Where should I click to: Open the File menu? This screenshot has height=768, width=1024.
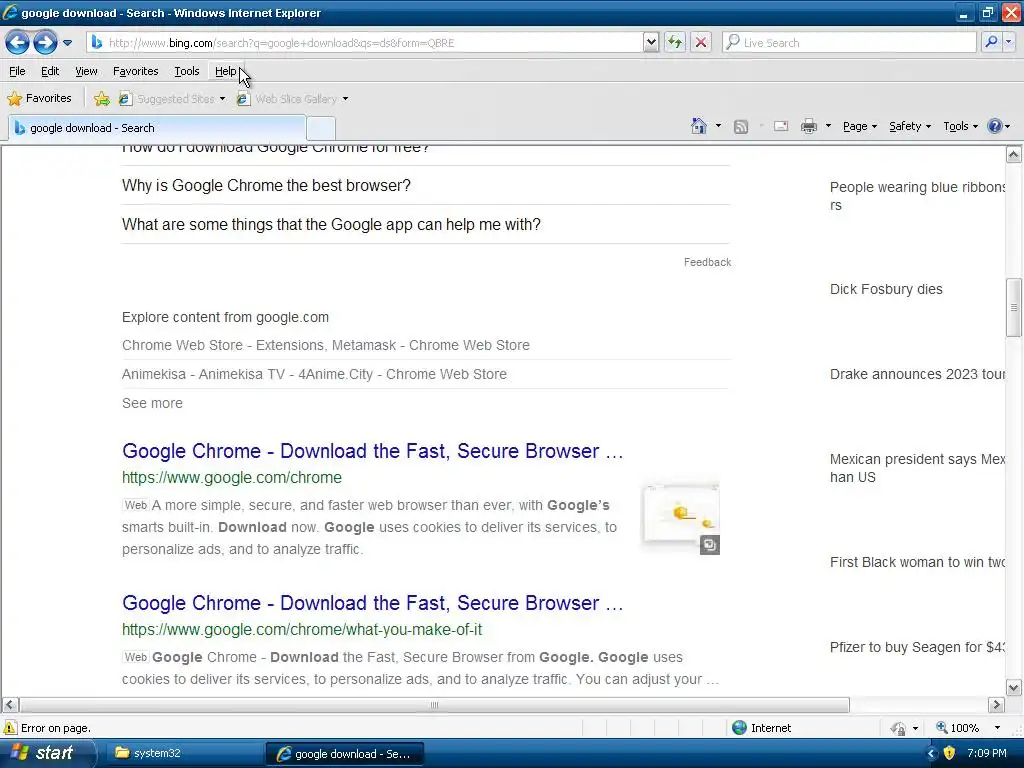pos(17,71)
